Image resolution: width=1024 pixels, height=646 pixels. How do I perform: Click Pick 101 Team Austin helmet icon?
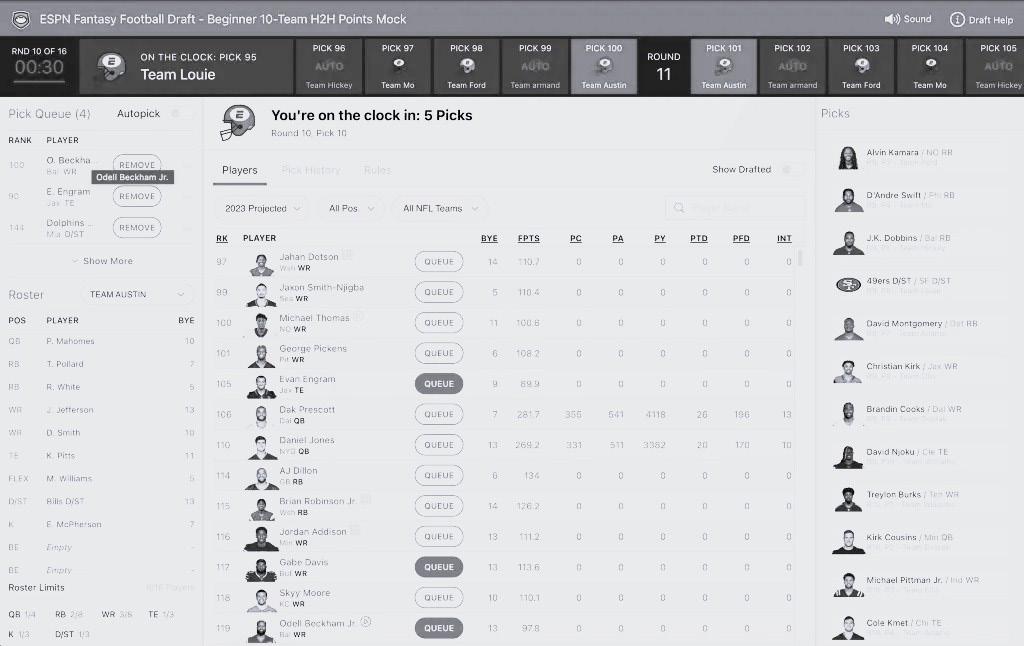[724, 65]
